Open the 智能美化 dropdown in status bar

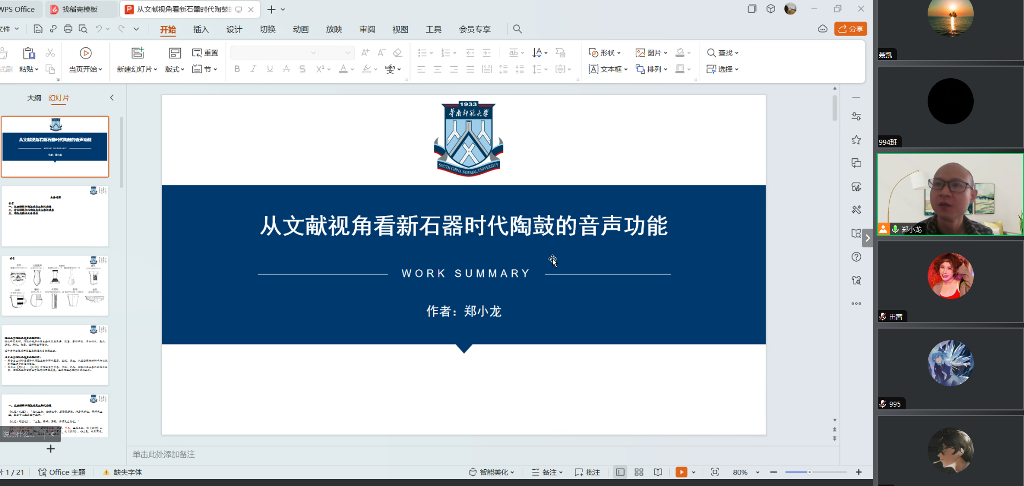coord(489,472)
